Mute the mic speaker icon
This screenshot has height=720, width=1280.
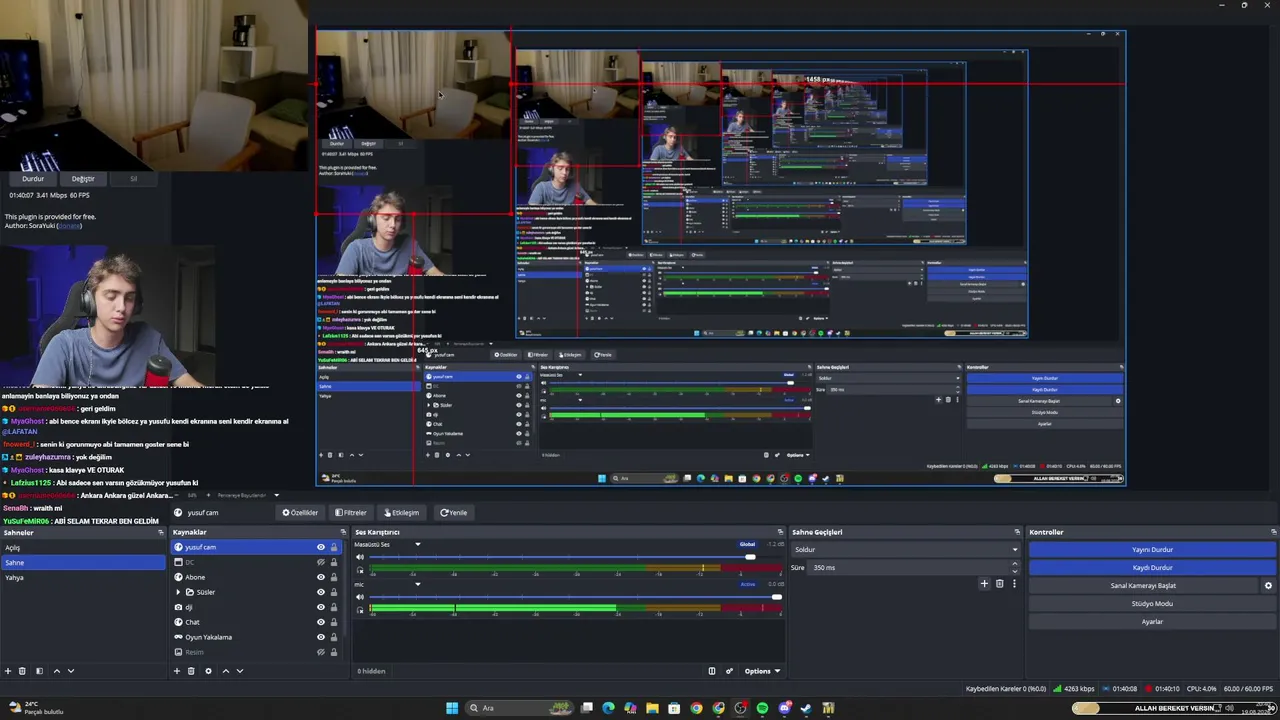click(360, 597)
